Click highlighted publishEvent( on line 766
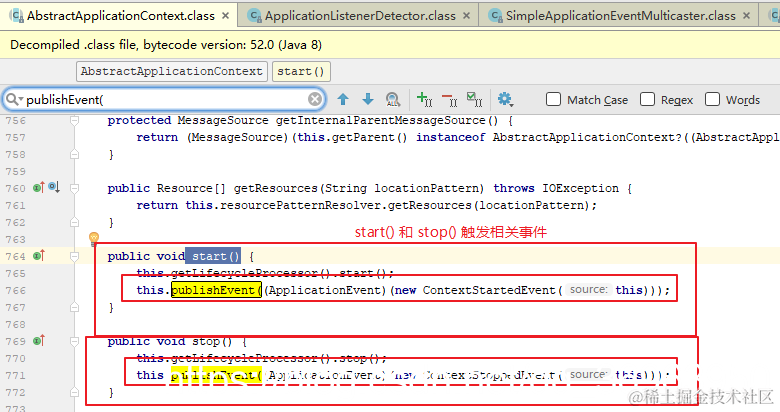Screen dimensions: 780x412 pos(216,290)
